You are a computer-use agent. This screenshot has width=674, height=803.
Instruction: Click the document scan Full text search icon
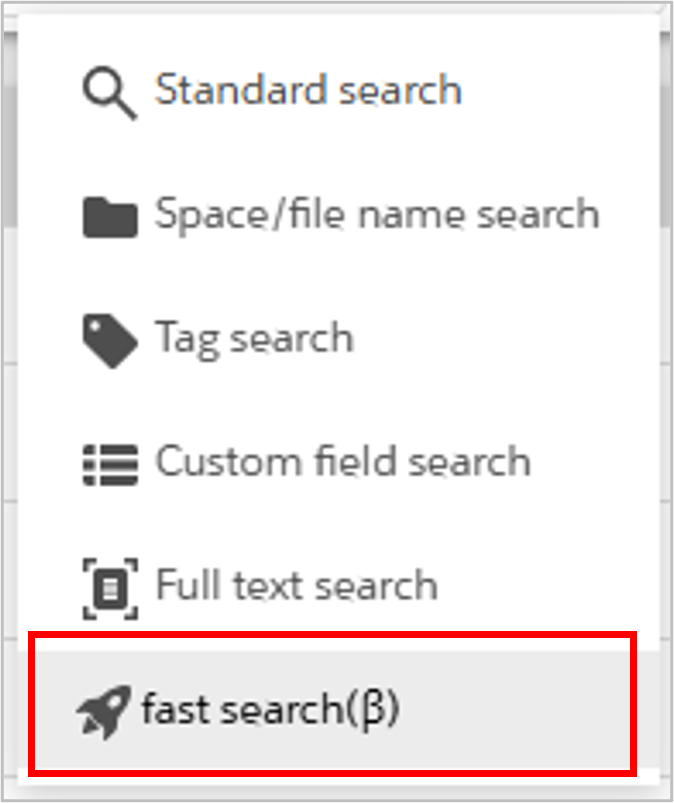[x=109, y=587]
